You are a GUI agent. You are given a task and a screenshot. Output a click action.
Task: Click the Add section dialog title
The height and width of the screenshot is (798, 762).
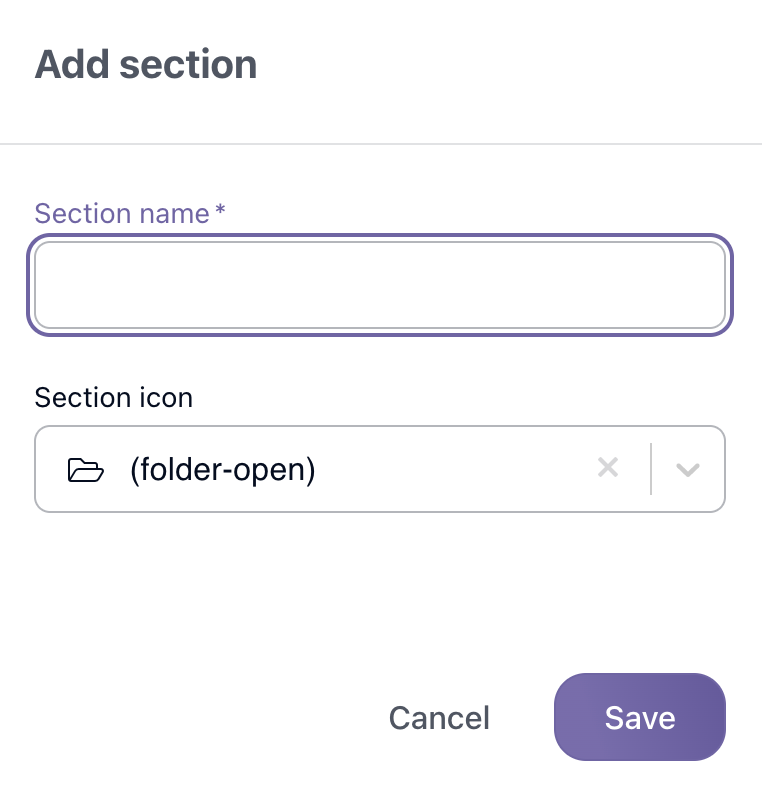tap(146, 65)
